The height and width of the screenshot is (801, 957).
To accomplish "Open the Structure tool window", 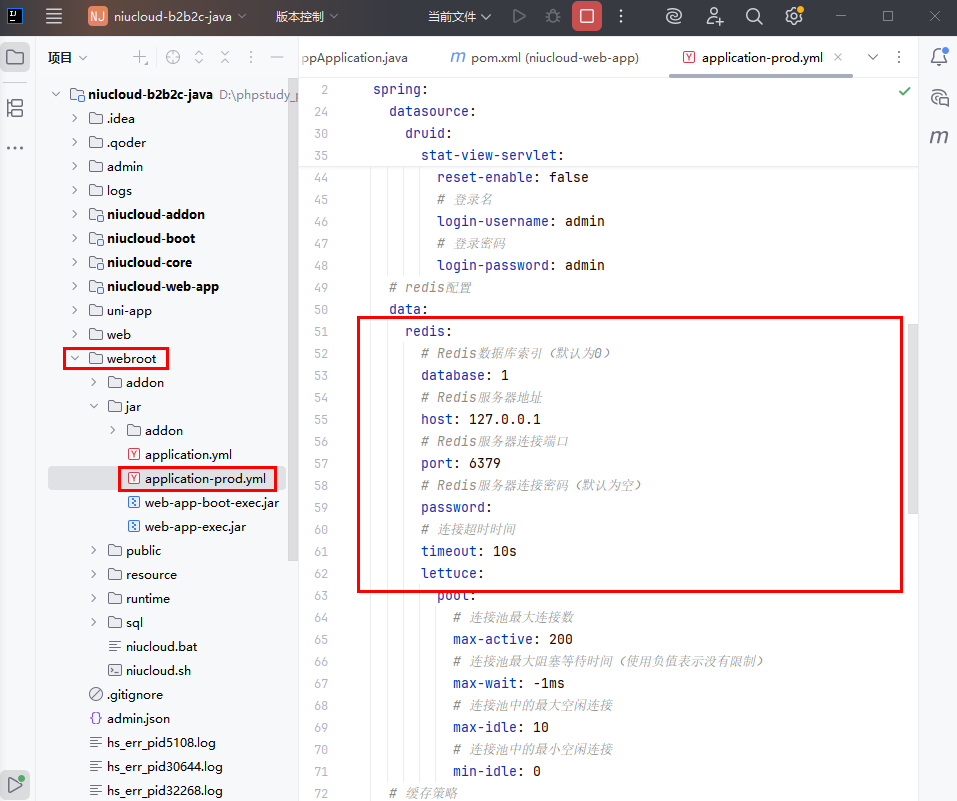I will click(15, 108).
